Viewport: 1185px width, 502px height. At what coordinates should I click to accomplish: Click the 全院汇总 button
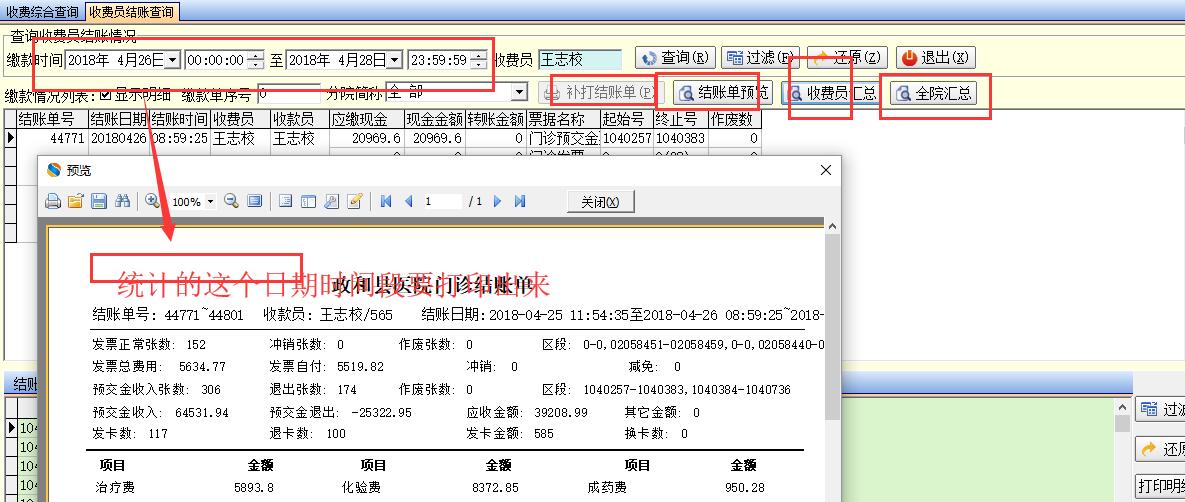point(933,93)
